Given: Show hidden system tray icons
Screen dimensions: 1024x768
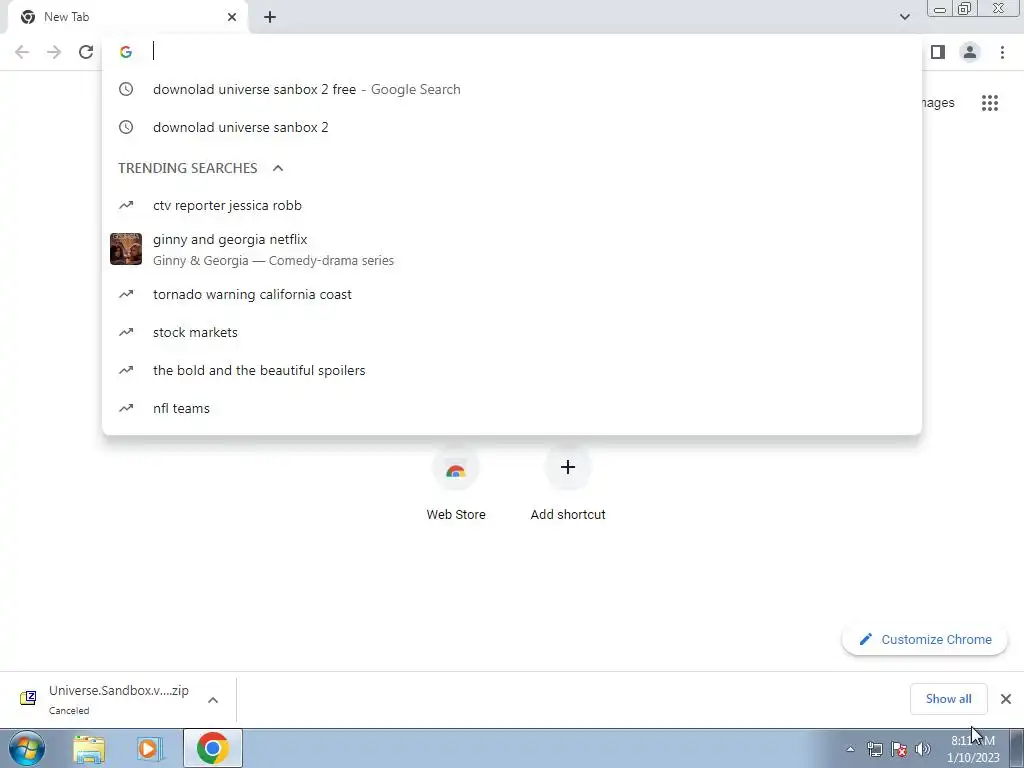Looking at the screenshot, I should 850,749.
